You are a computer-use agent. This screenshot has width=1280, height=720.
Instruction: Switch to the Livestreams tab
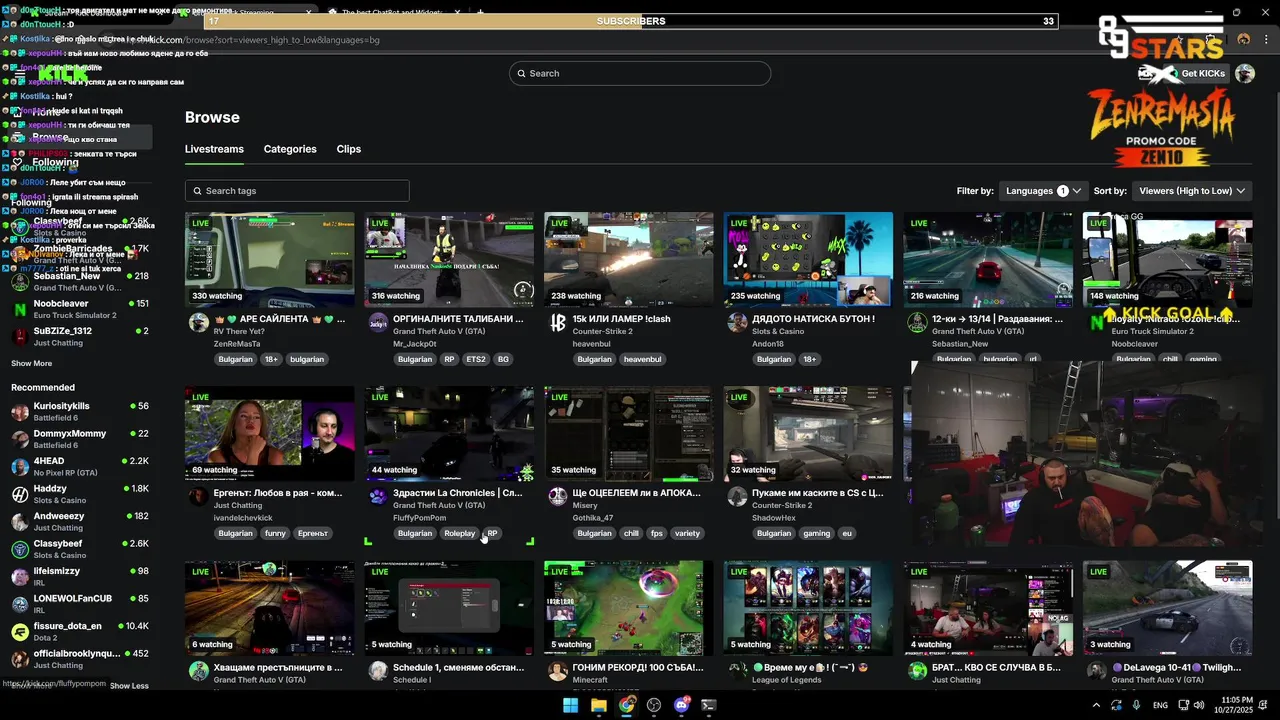pyautogui.click(x=214, y=149)
